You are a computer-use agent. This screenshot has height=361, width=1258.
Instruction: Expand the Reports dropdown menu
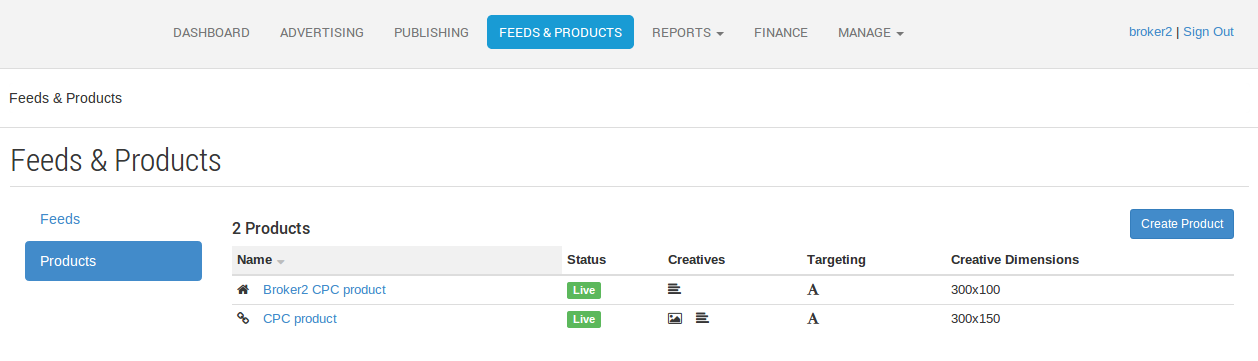[688, 32]
